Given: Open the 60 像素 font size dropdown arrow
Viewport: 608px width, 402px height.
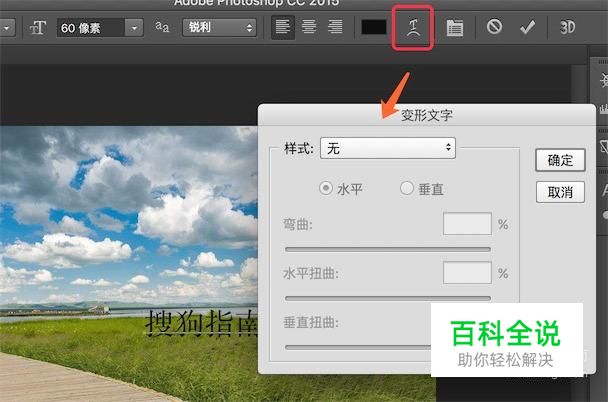Looking at the screenshot, I should (134, 28).
